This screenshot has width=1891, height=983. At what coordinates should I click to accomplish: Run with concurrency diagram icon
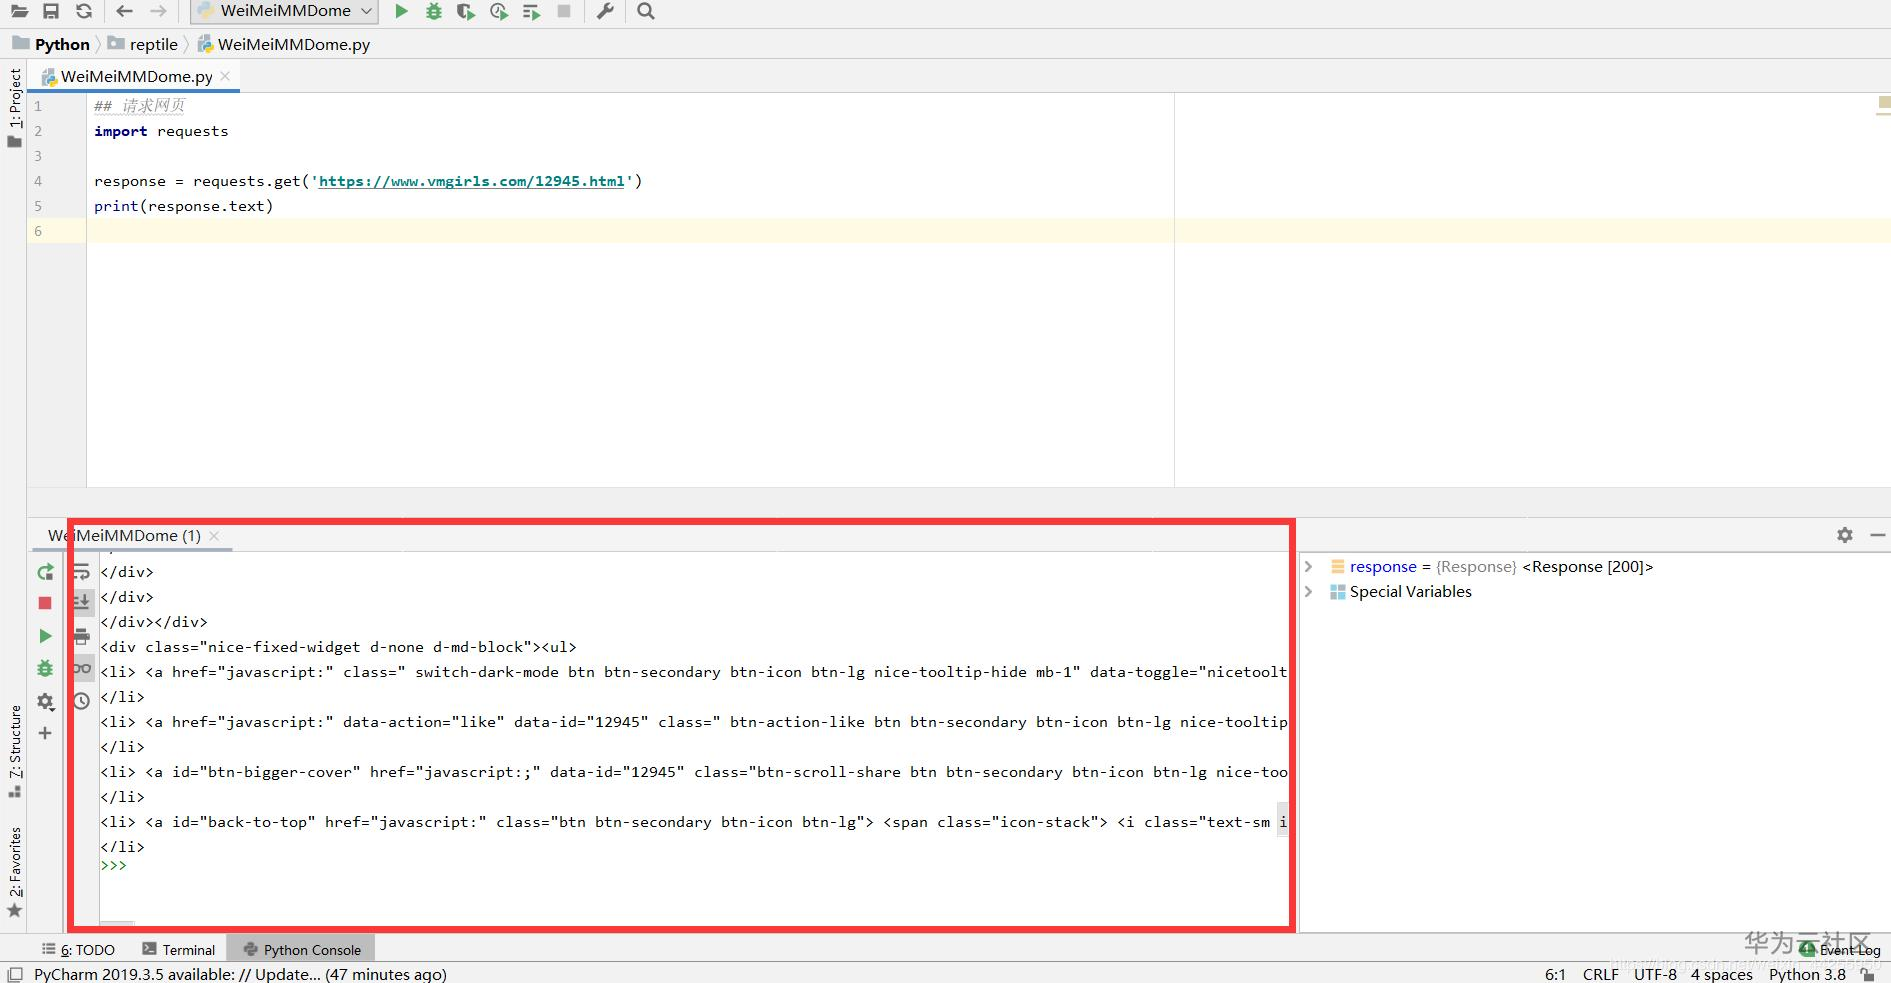[x=531, y=11]
